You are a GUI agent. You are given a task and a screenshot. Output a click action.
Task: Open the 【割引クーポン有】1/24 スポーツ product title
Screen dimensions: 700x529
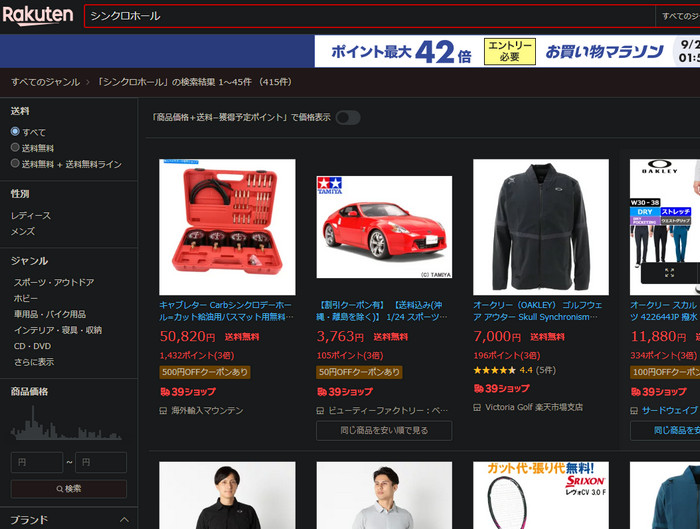pos(382,311)
